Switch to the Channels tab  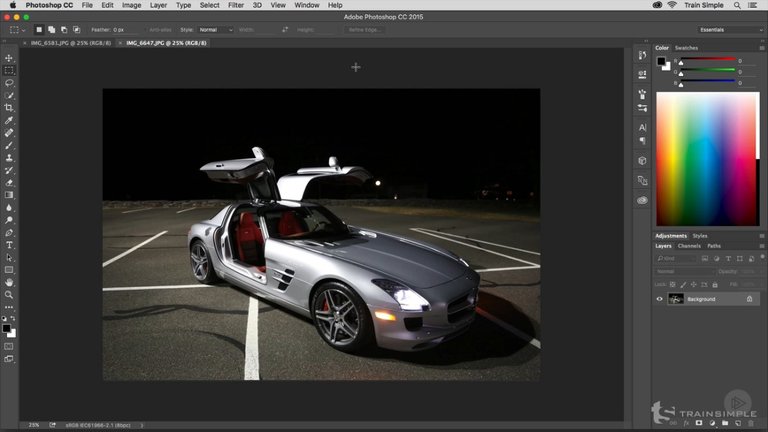(x=689, y=246)
